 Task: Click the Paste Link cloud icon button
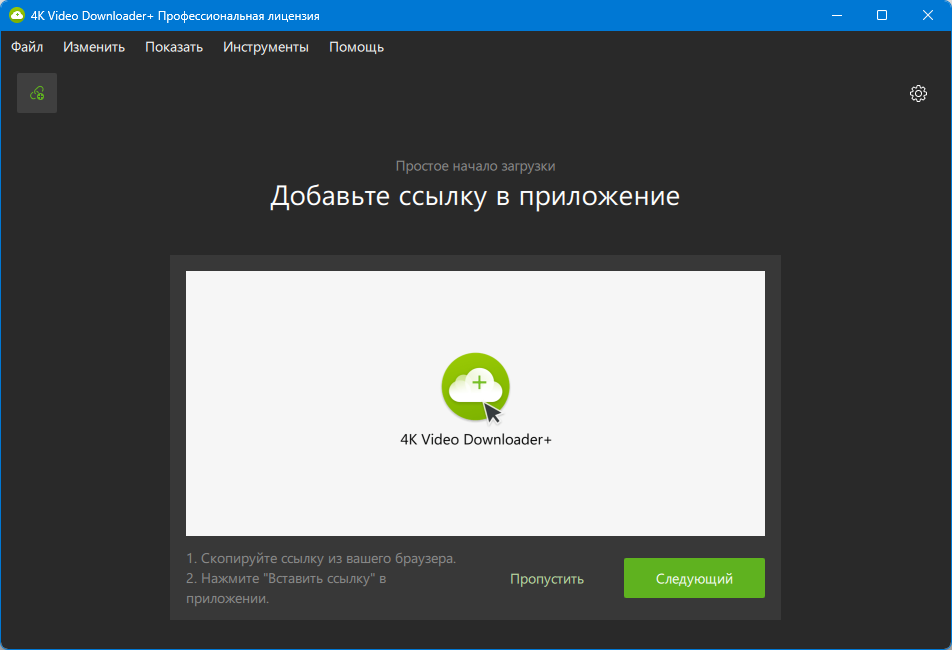pos(37,93)
